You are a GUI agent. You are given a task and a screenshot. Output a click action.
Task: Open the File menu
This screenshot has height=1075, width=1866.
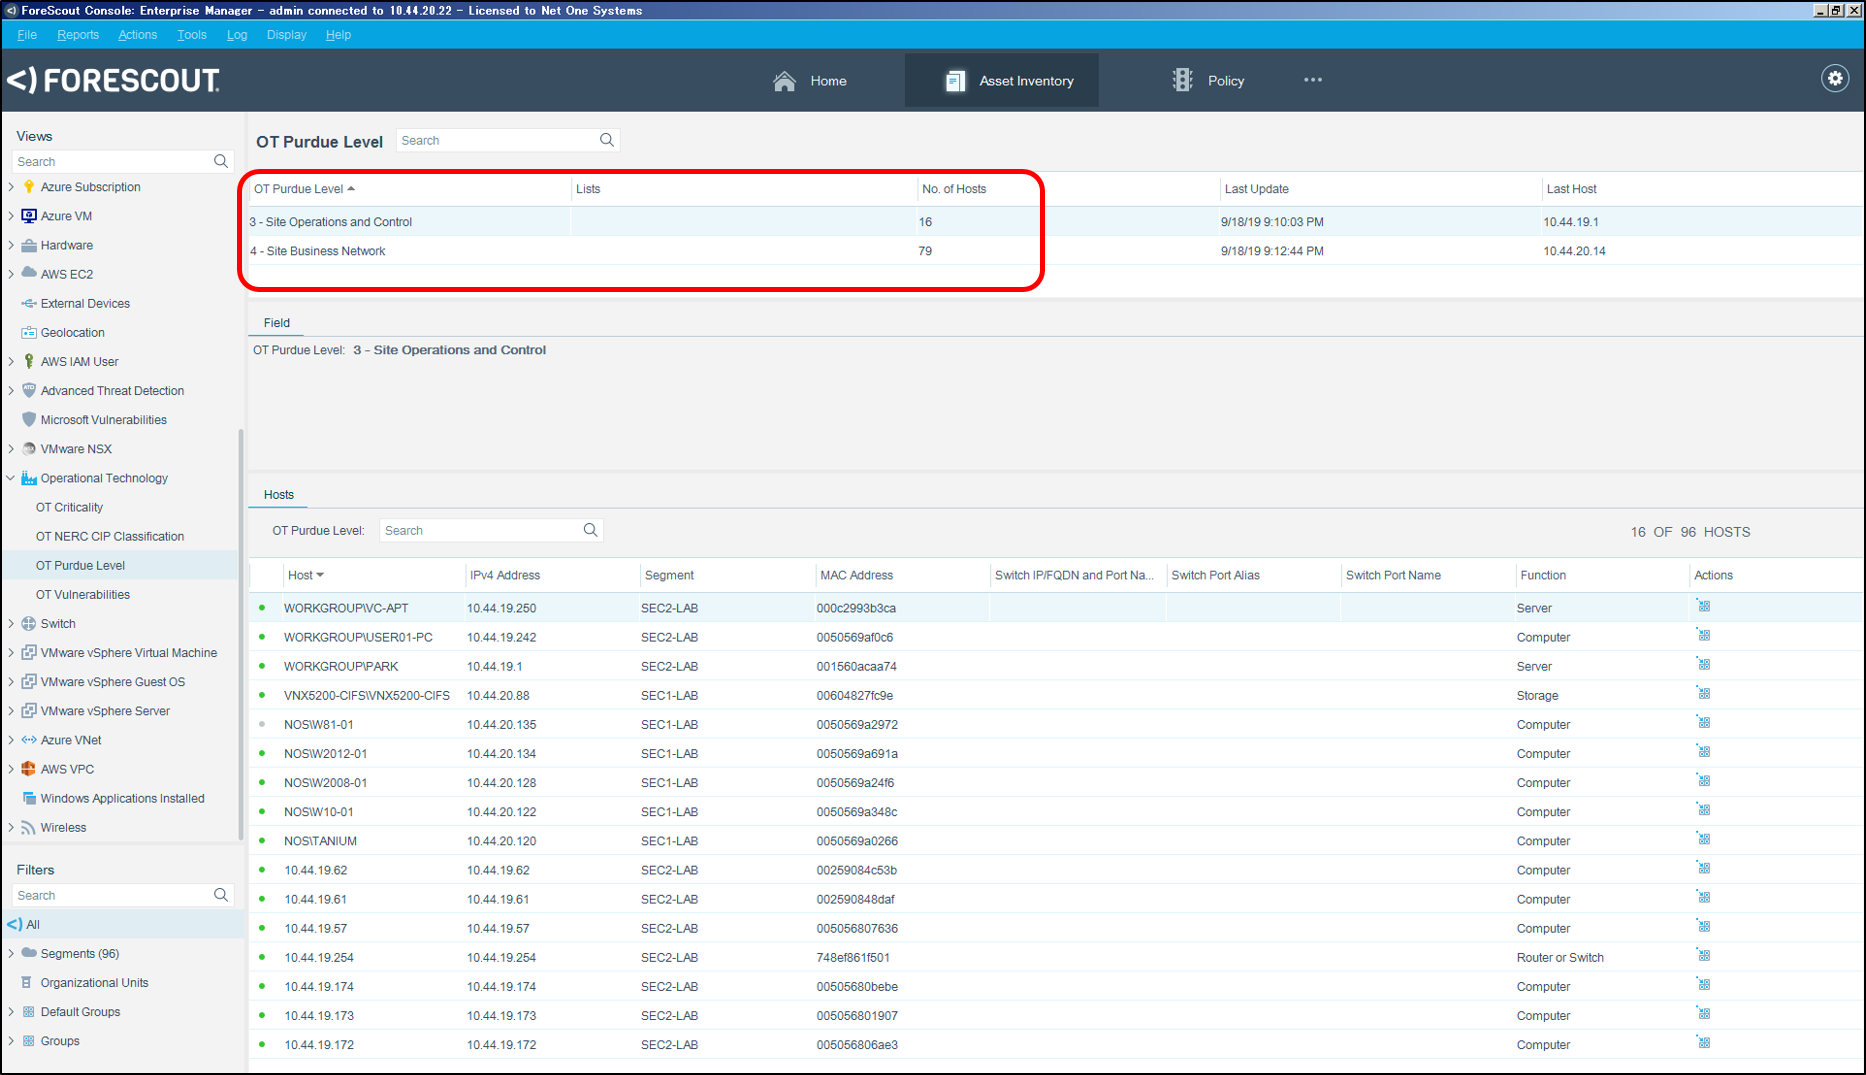point(27,34)
